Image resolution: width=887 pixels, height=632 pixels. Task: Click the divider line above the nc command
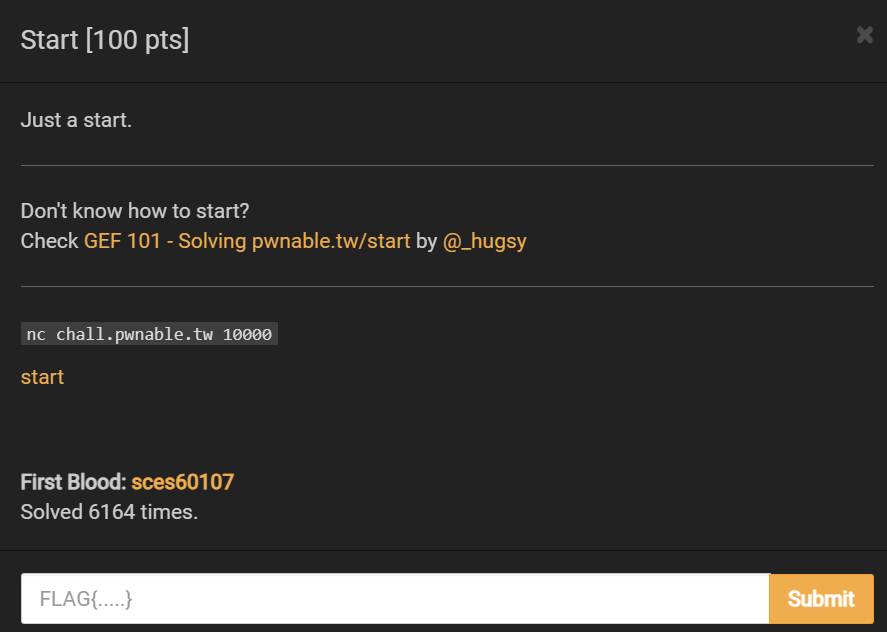(x=447, y=286)
